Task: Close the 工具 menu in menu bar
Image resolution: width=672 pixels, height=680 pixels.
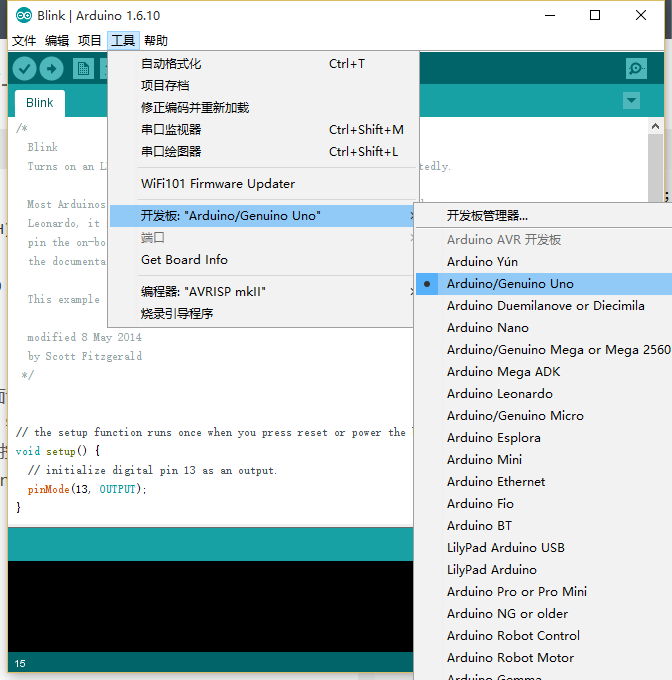Action: click(x=123, y=41)
